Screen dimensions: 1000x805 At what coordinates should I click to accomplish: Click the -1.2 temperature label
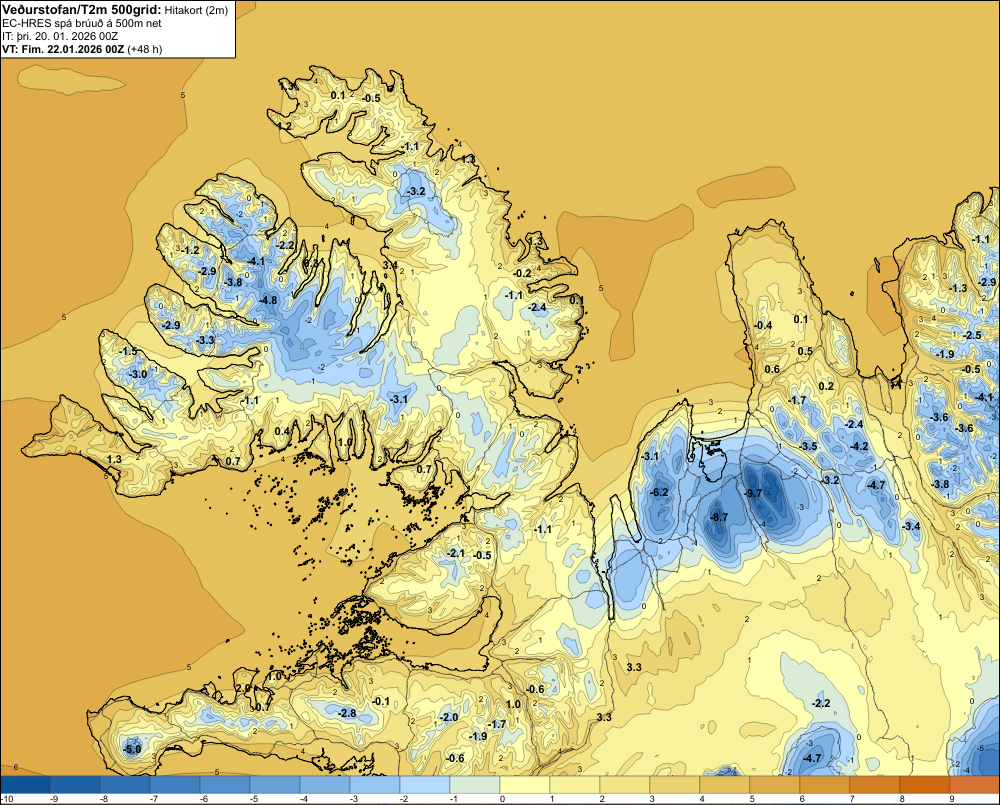click(x=191, y=250)
